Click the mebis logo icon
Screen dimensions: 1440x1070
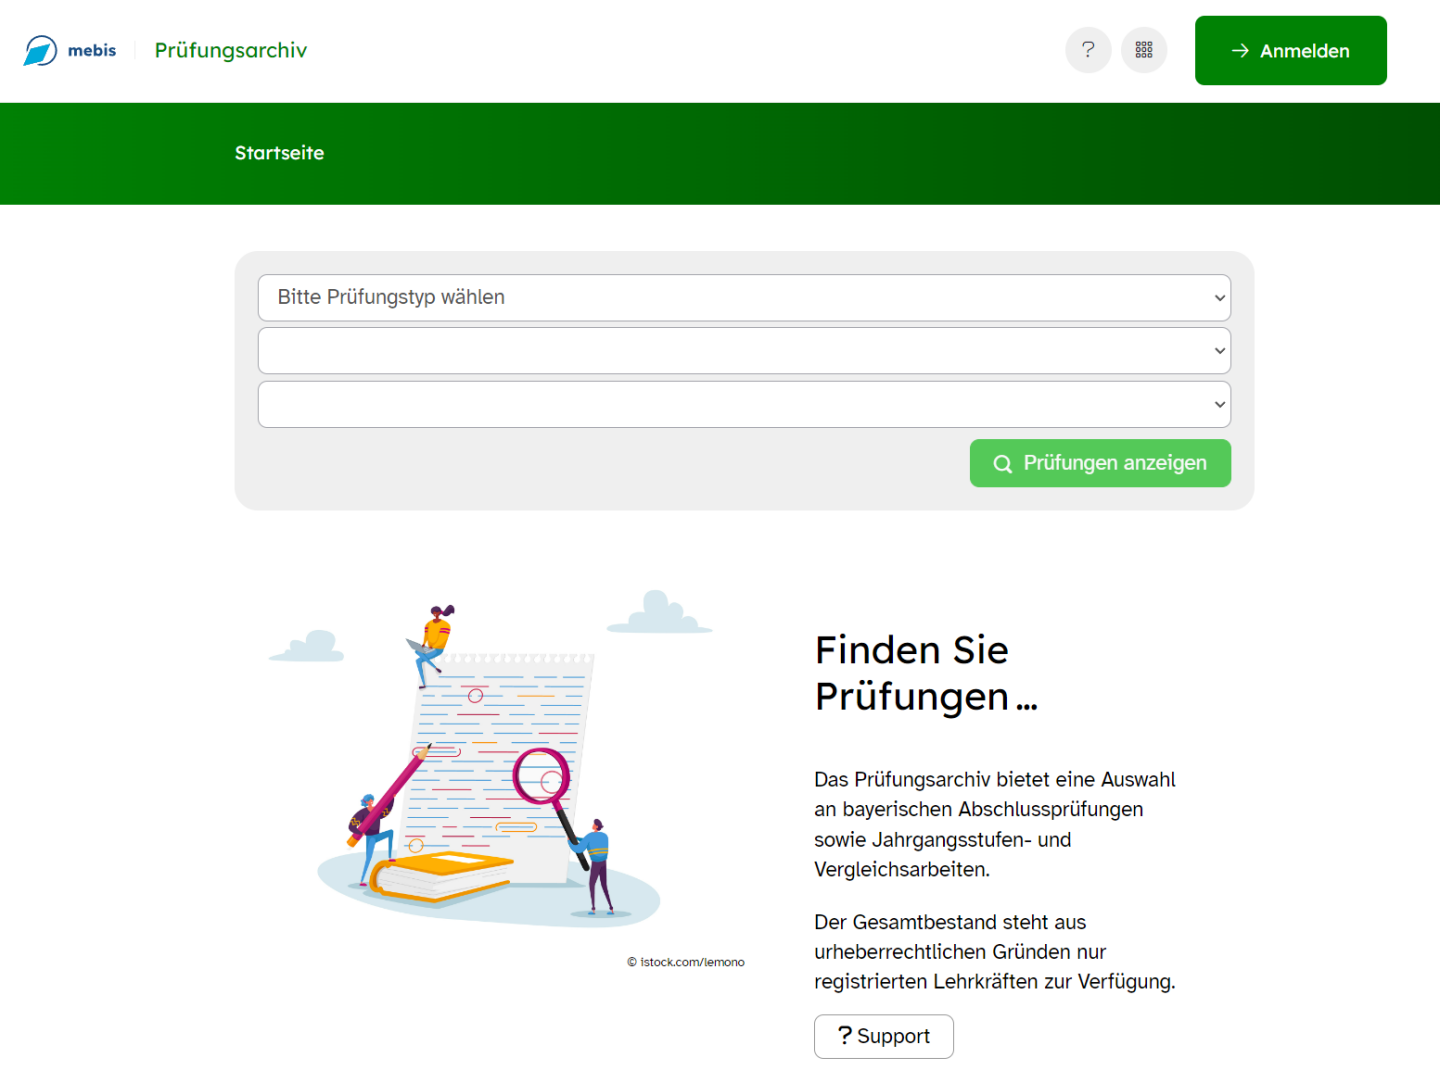click(41, 50)
